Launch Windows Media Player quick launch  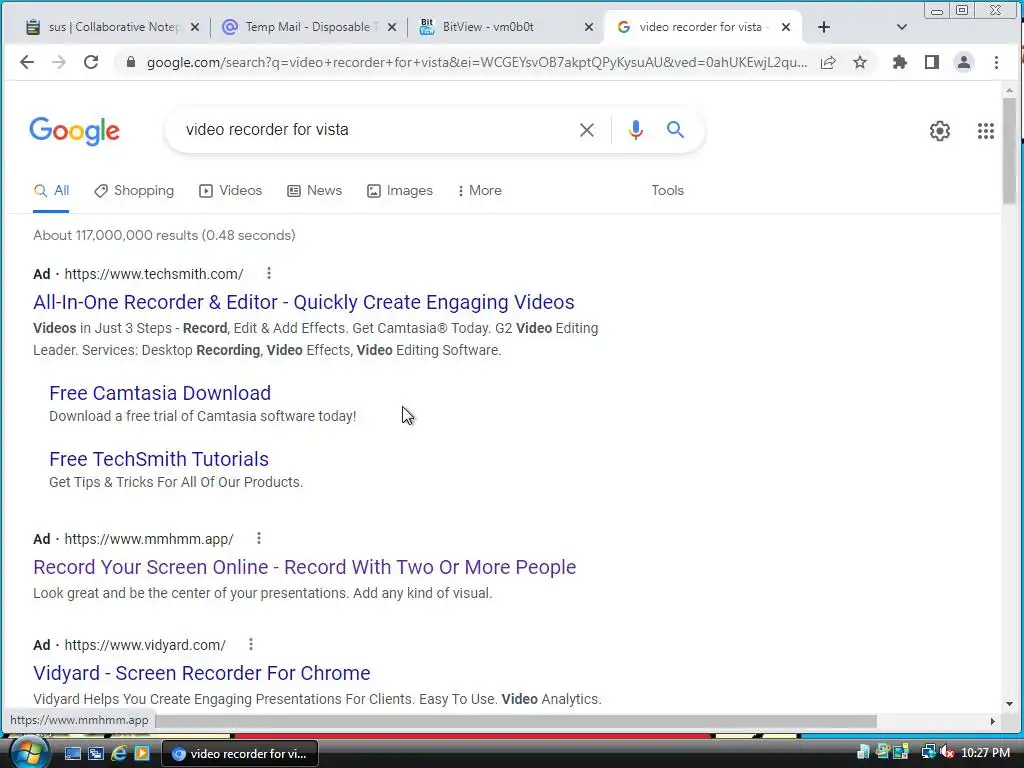(142, 753)
